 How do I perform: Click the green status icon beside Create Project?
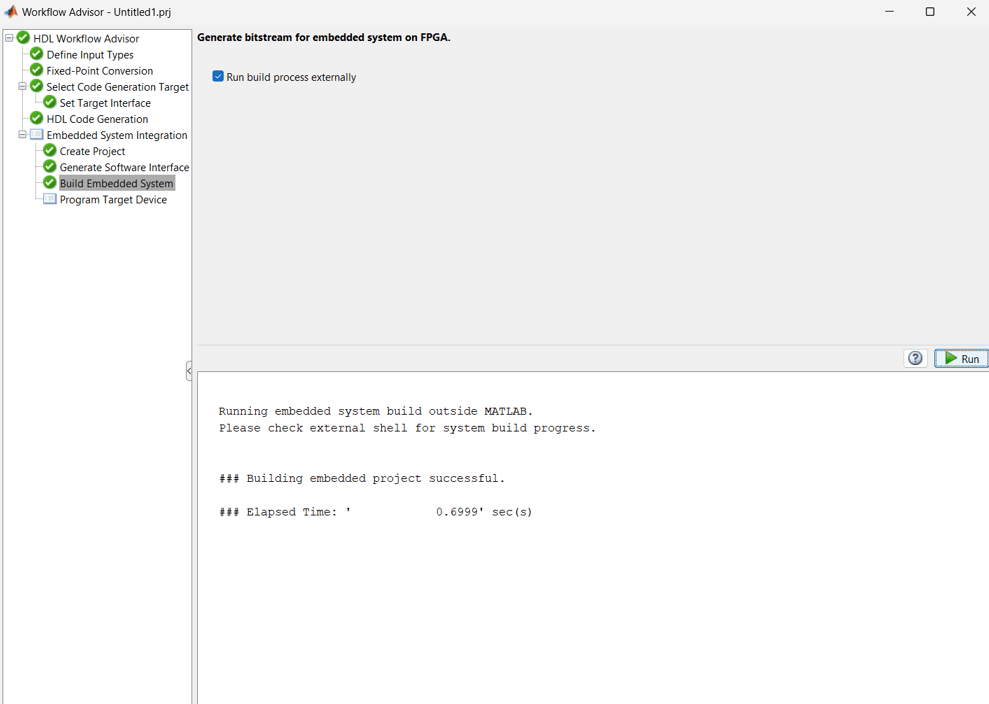[x=47, y=150]
